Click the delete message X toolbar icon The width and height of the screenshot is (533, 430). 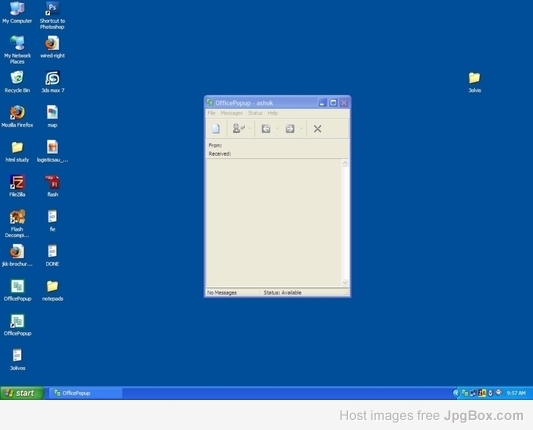(317, 129)
